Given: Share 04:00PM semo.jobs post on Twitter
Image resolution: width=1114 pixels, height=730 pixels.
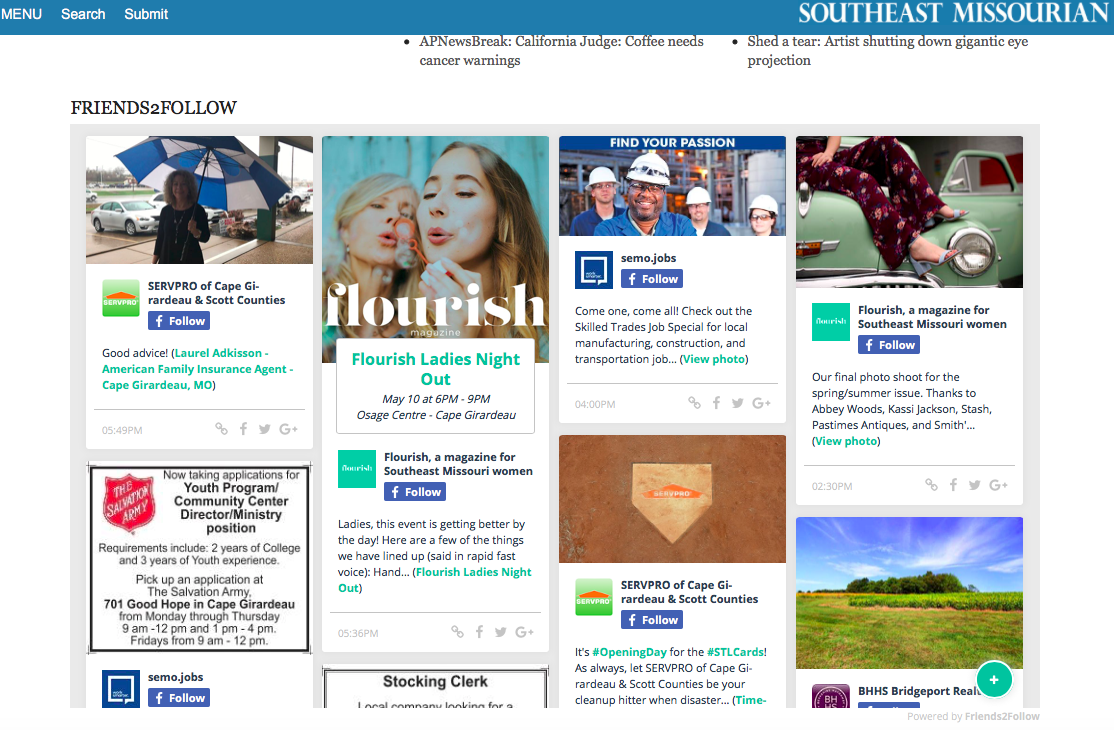Looking at the screenshot, I should (x=737, y=403).
